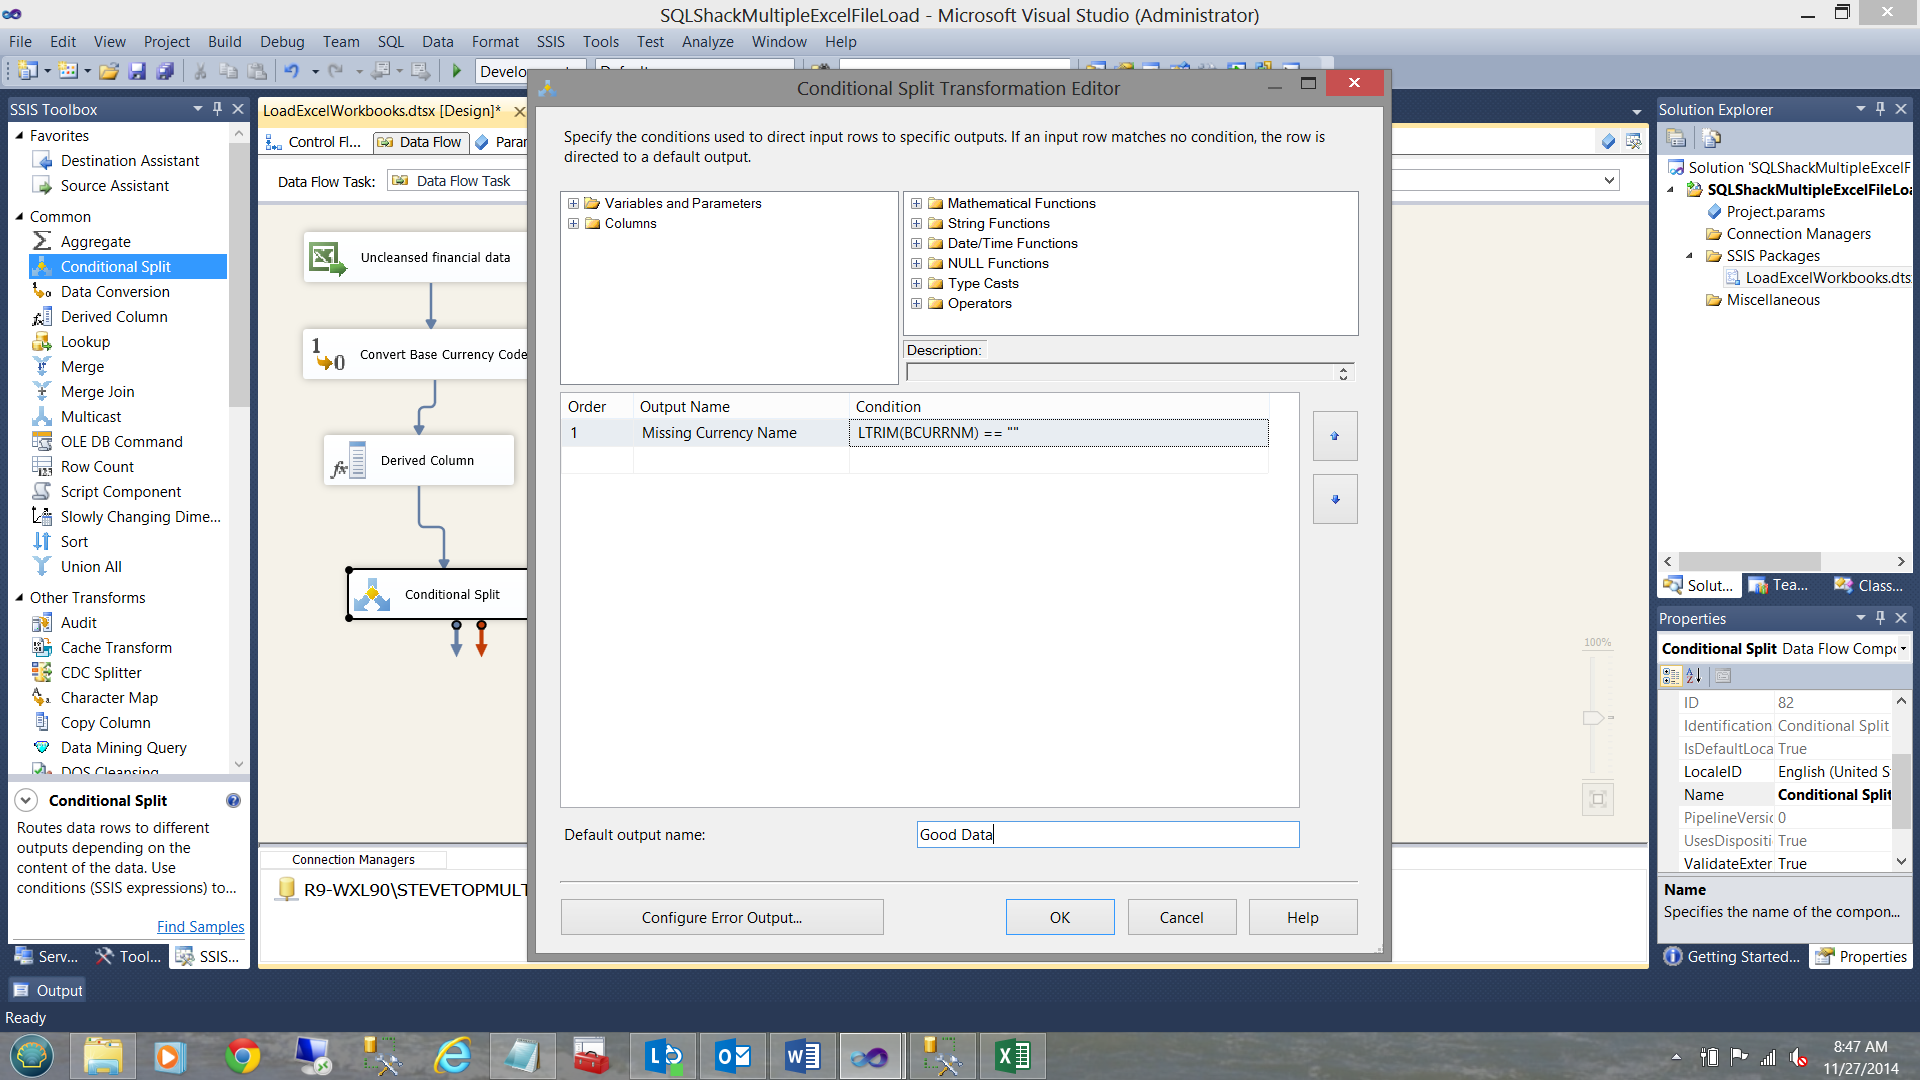The height and width of the screenshot is (1080, 1920).
Task: Click the Start debugging play icon
Action: [x=457, y=71]
